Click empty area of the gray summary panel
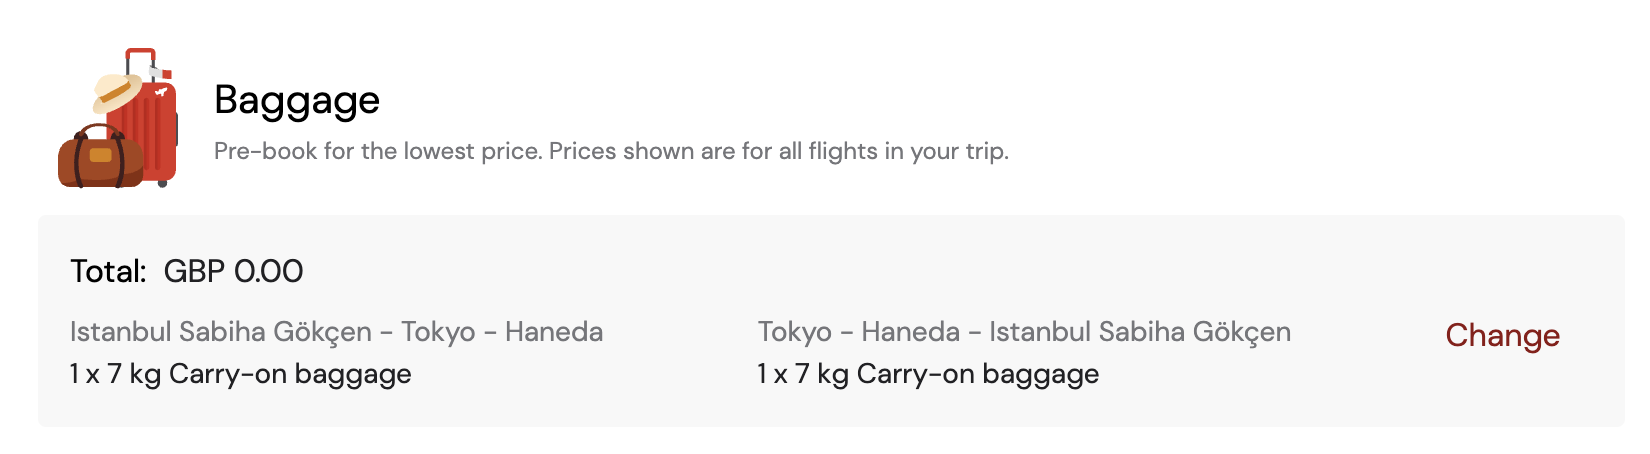The width and height of the screenshot is (1650, 454). point(1000,270)
